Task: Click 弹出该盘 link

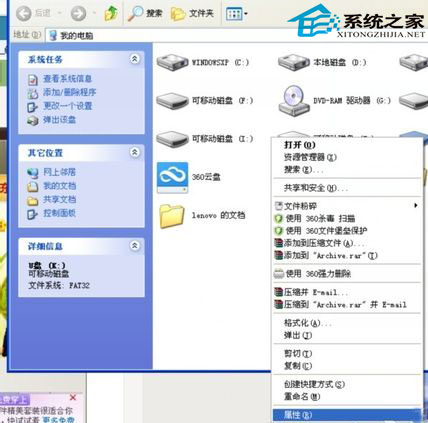Action: point(59,120)
